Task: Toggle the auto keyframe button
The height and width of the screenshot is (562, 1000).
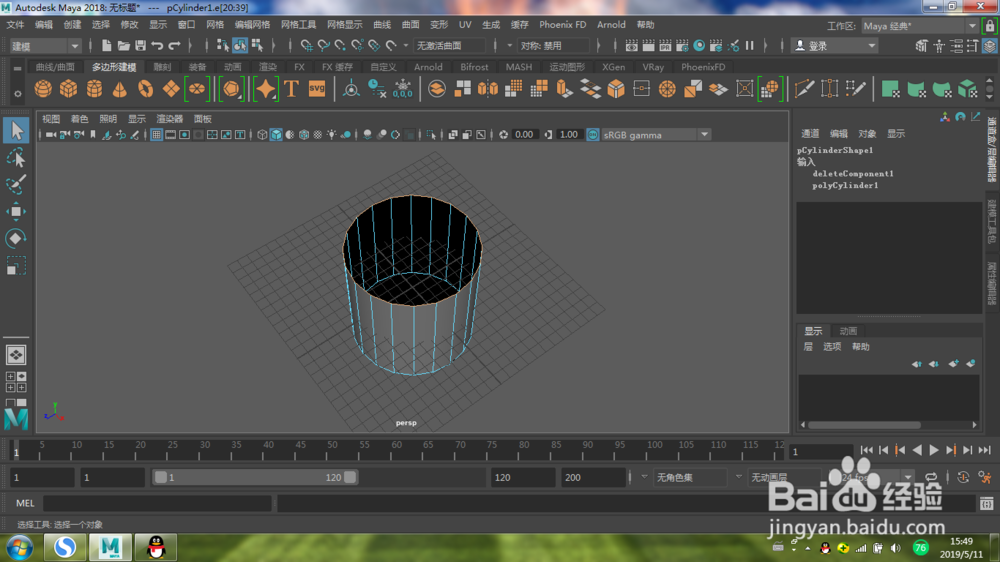Action: click(963, 477)
